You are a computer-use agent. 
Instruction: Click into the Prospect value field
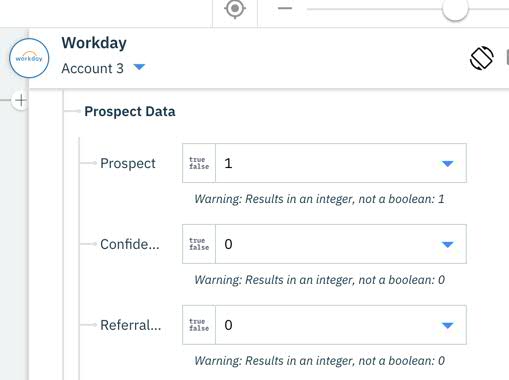(x=324, y=163)
